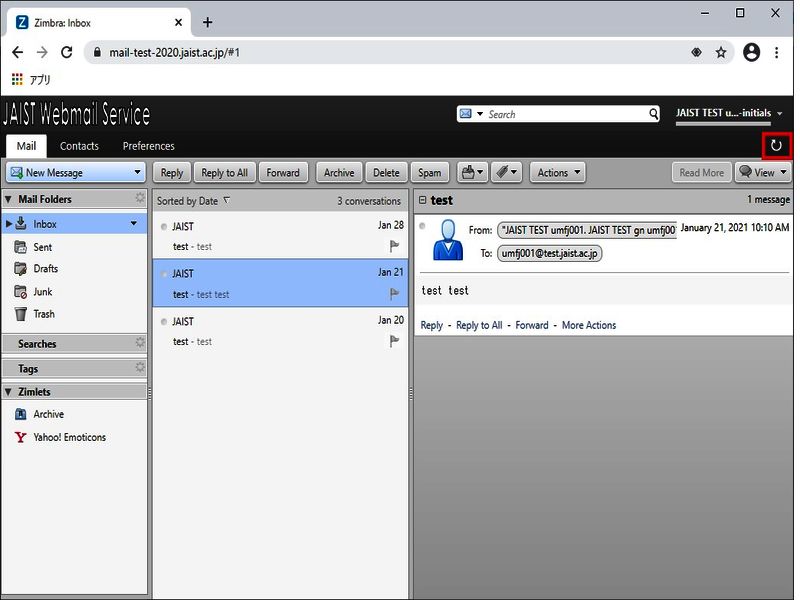Switch to the Contacts tab
This screenshot has width=800, height=600.
tap(79, 146)
